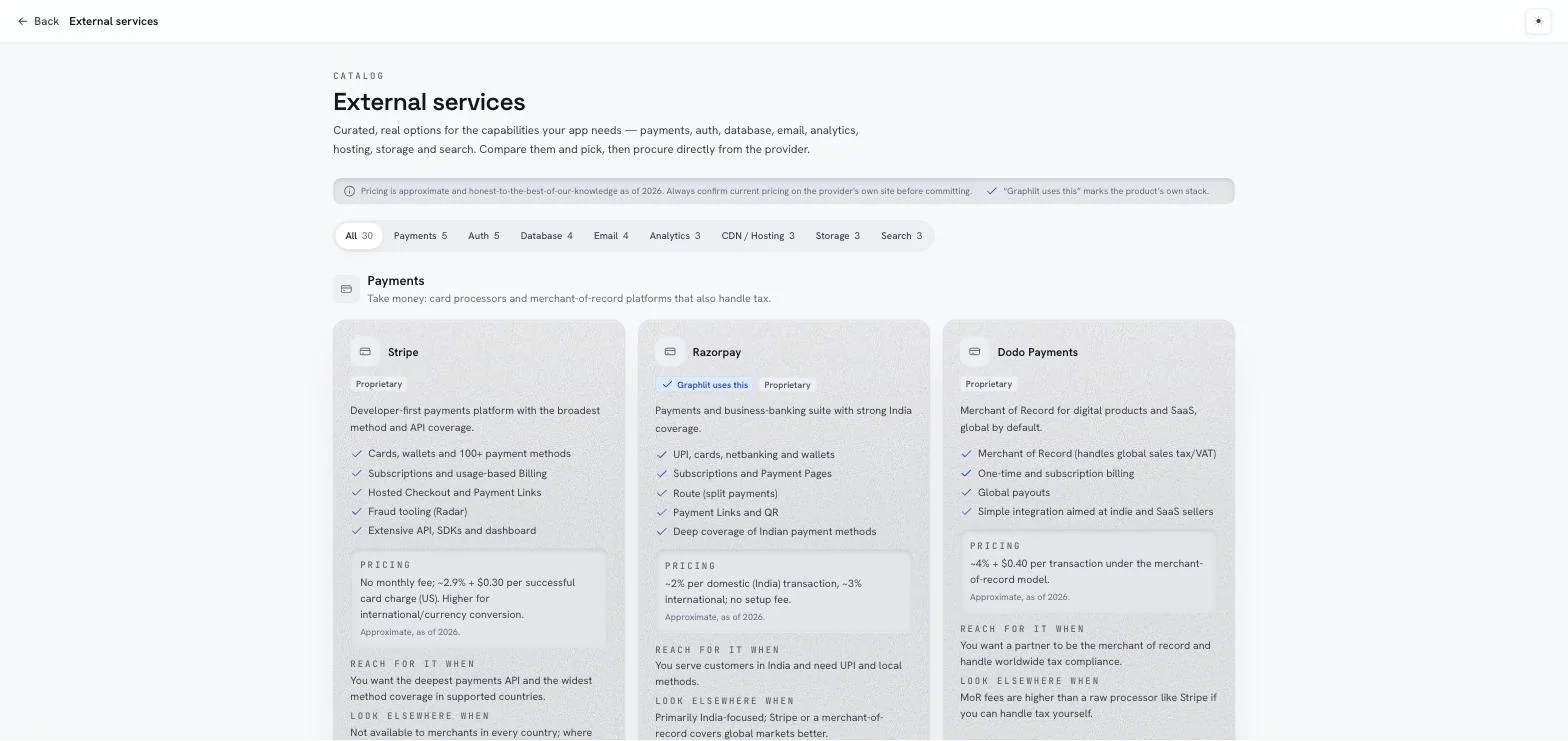Click the checkmark in Graphlit uses this badge
The width and height of the screenshot is (1568, 741).
click(x=667, y=385)
